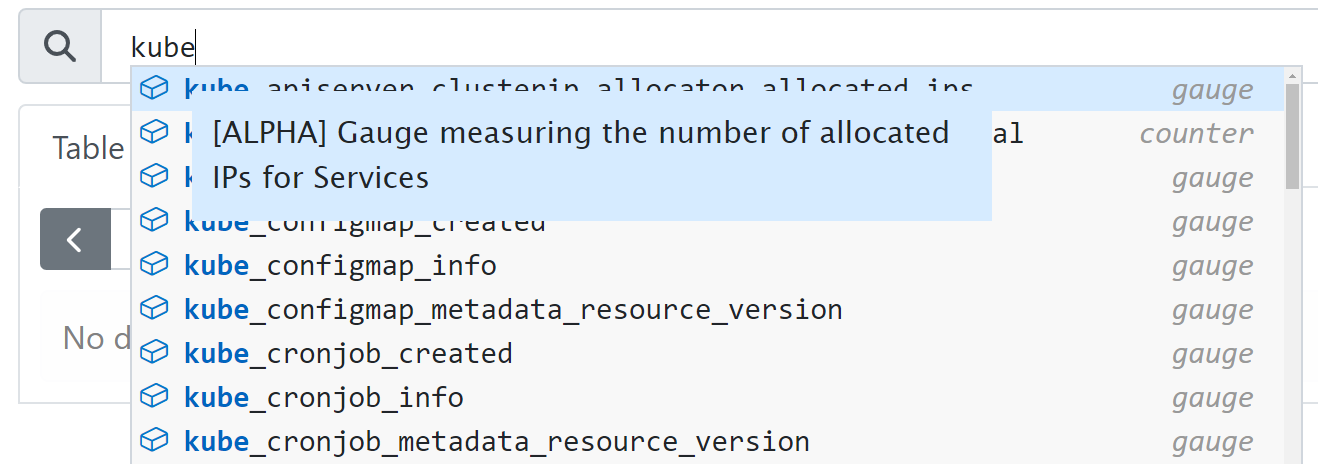The height and width of the screenshot is (464, 1318).
Task: Click the scrollbar up arrow in suggestions
Action: click(x=1292, y=75)
